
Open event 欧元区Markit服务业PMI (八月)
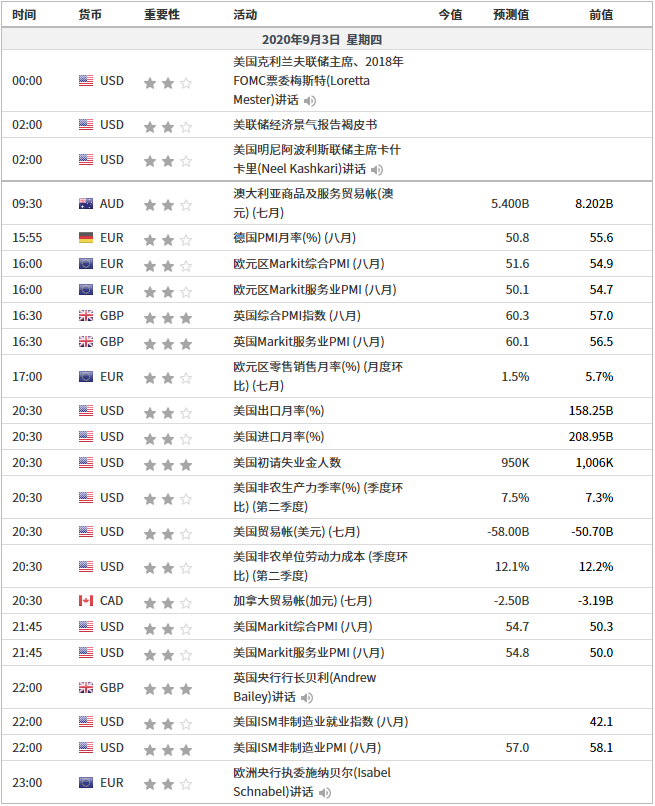point(315,289)
